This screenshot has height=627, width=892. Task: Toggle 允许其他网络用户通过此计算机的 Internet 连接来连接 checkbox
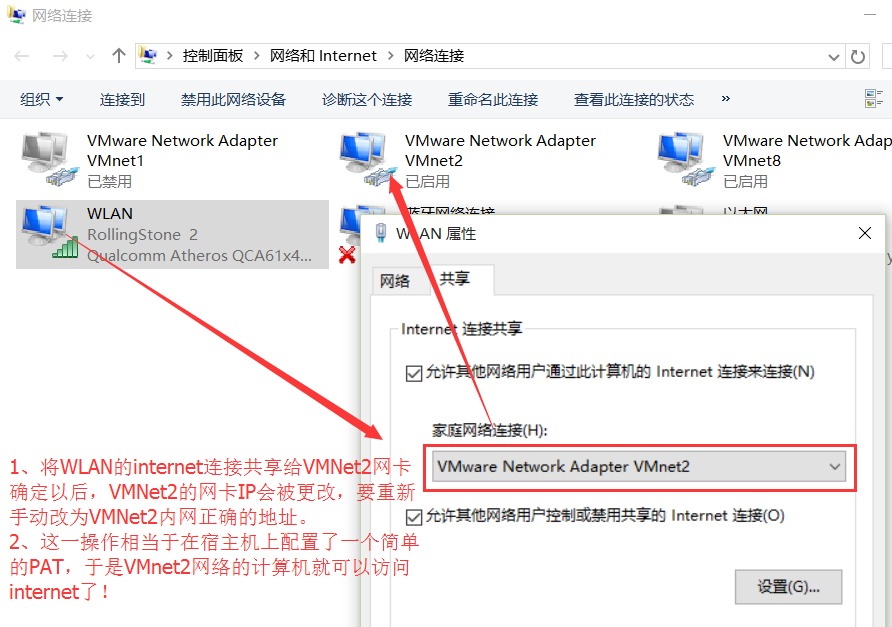(x=414, y=373)
